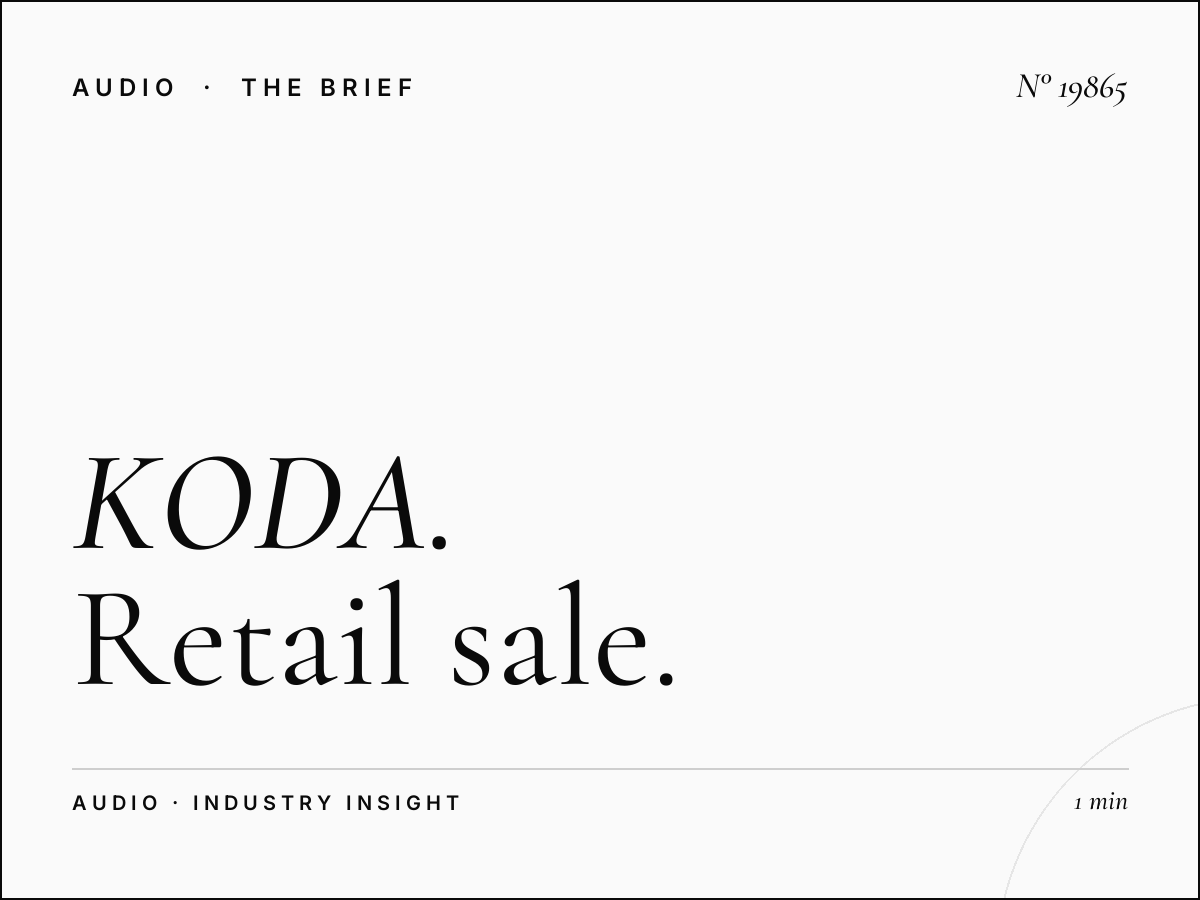Click the Nº symbol at top right

pos(1034,87)
